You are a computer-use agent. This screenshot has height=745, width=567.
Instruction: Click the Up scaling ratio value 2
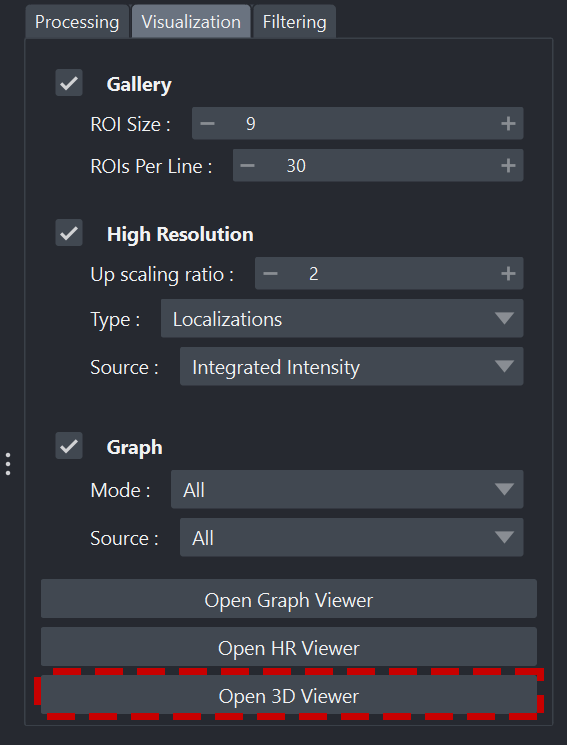314,274
